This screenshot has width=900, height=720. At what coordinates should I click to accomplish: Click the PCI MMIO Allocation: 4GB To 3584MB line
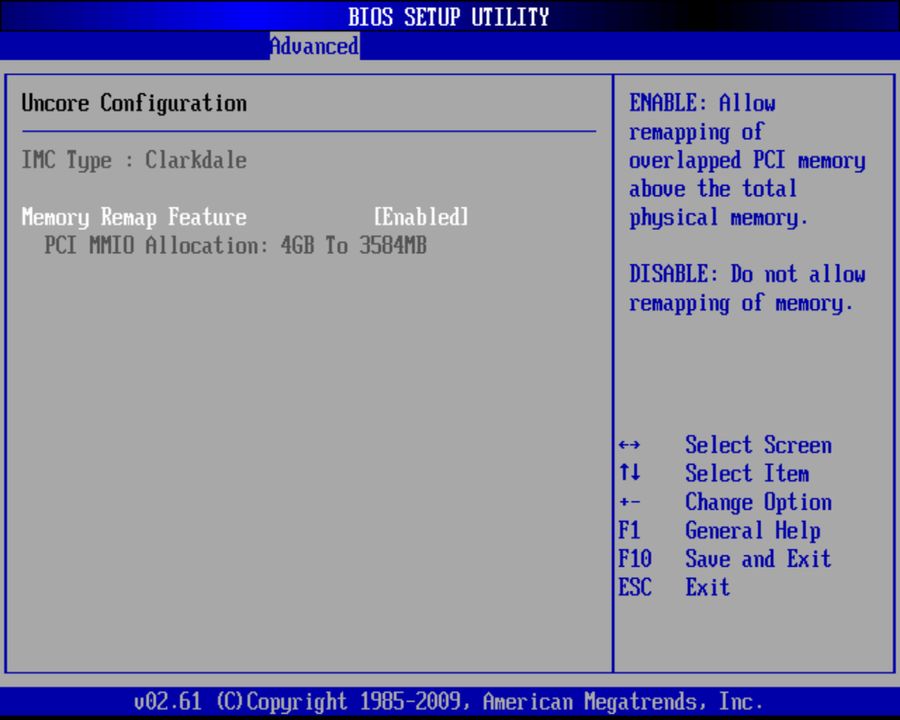(236, 246)
